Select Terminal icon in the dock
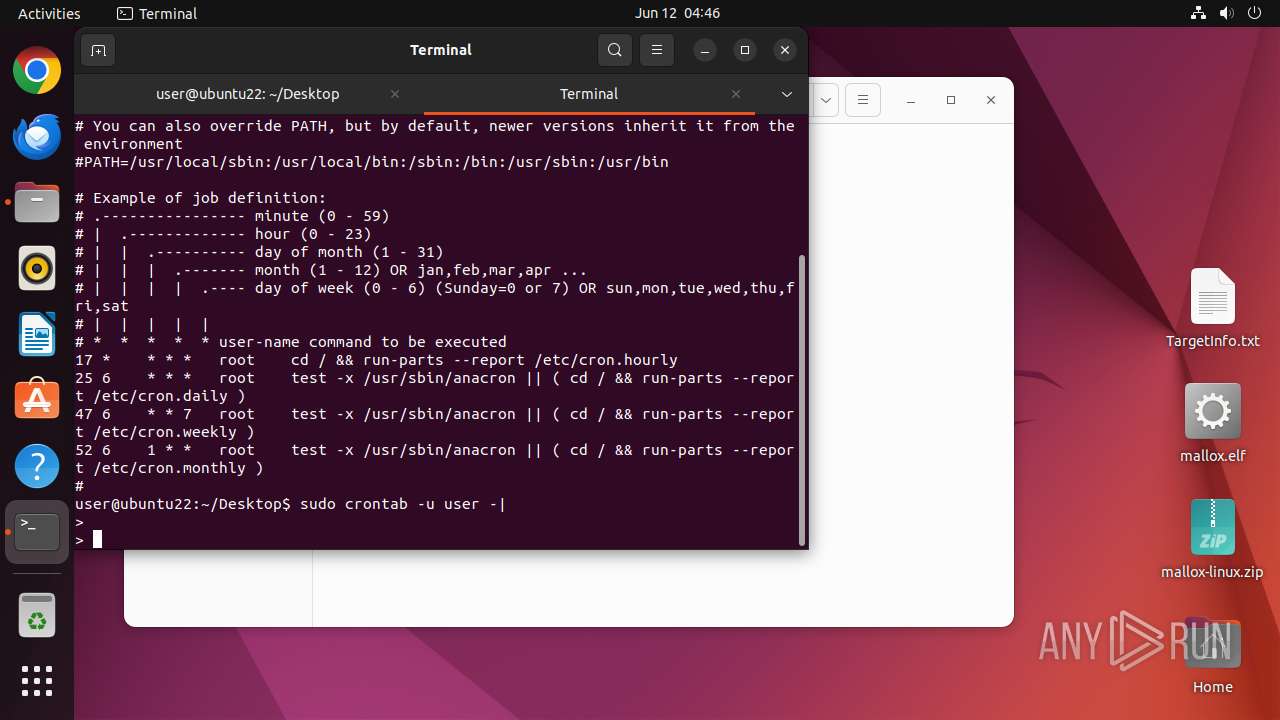The height and width of the screenshot is (720, 1280). pos(37,532)
